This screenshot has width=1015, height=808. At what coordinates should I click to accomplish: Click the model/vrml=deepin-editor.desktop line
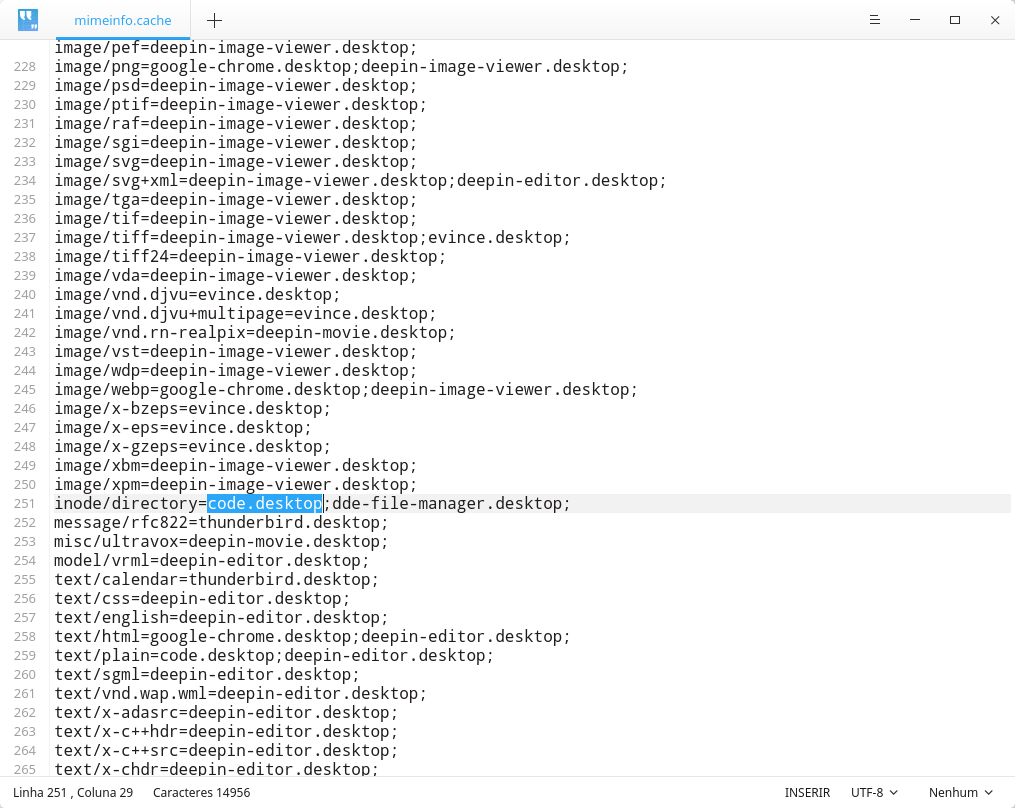[212, 561]
